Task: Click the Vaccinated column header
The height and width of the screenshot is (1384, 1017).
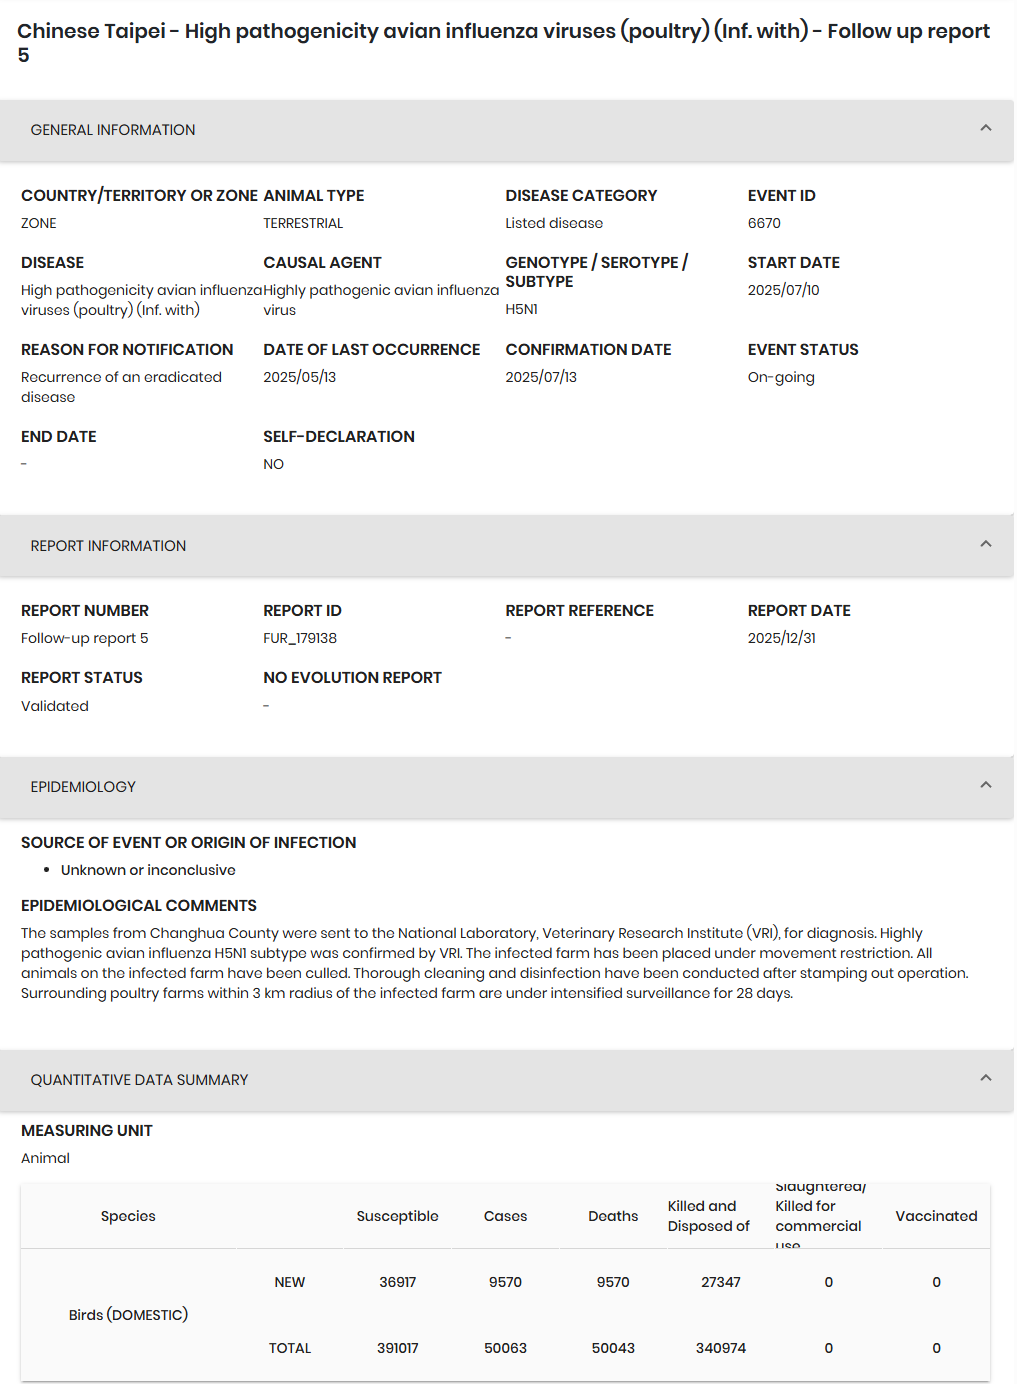Action: tap(936, 1216)
